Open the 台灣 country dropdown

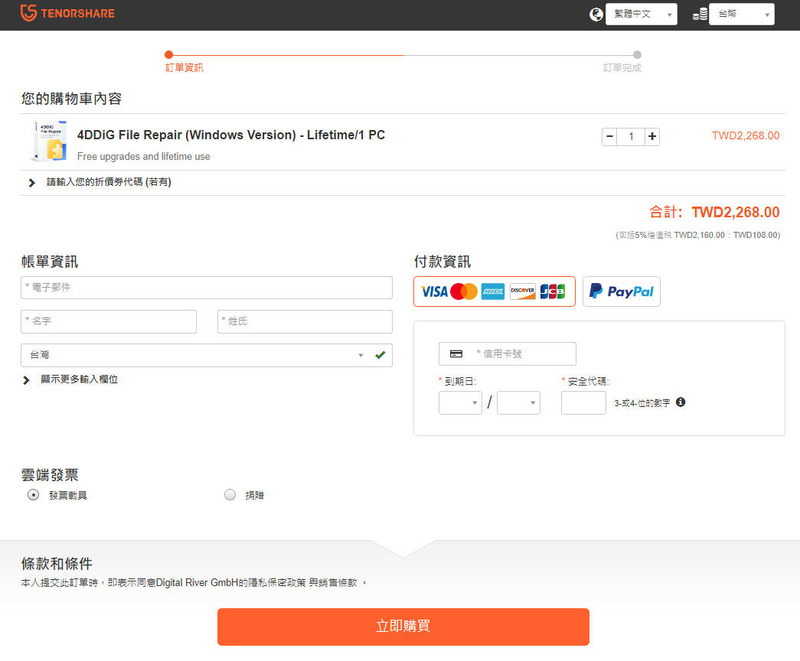point(207,355)
